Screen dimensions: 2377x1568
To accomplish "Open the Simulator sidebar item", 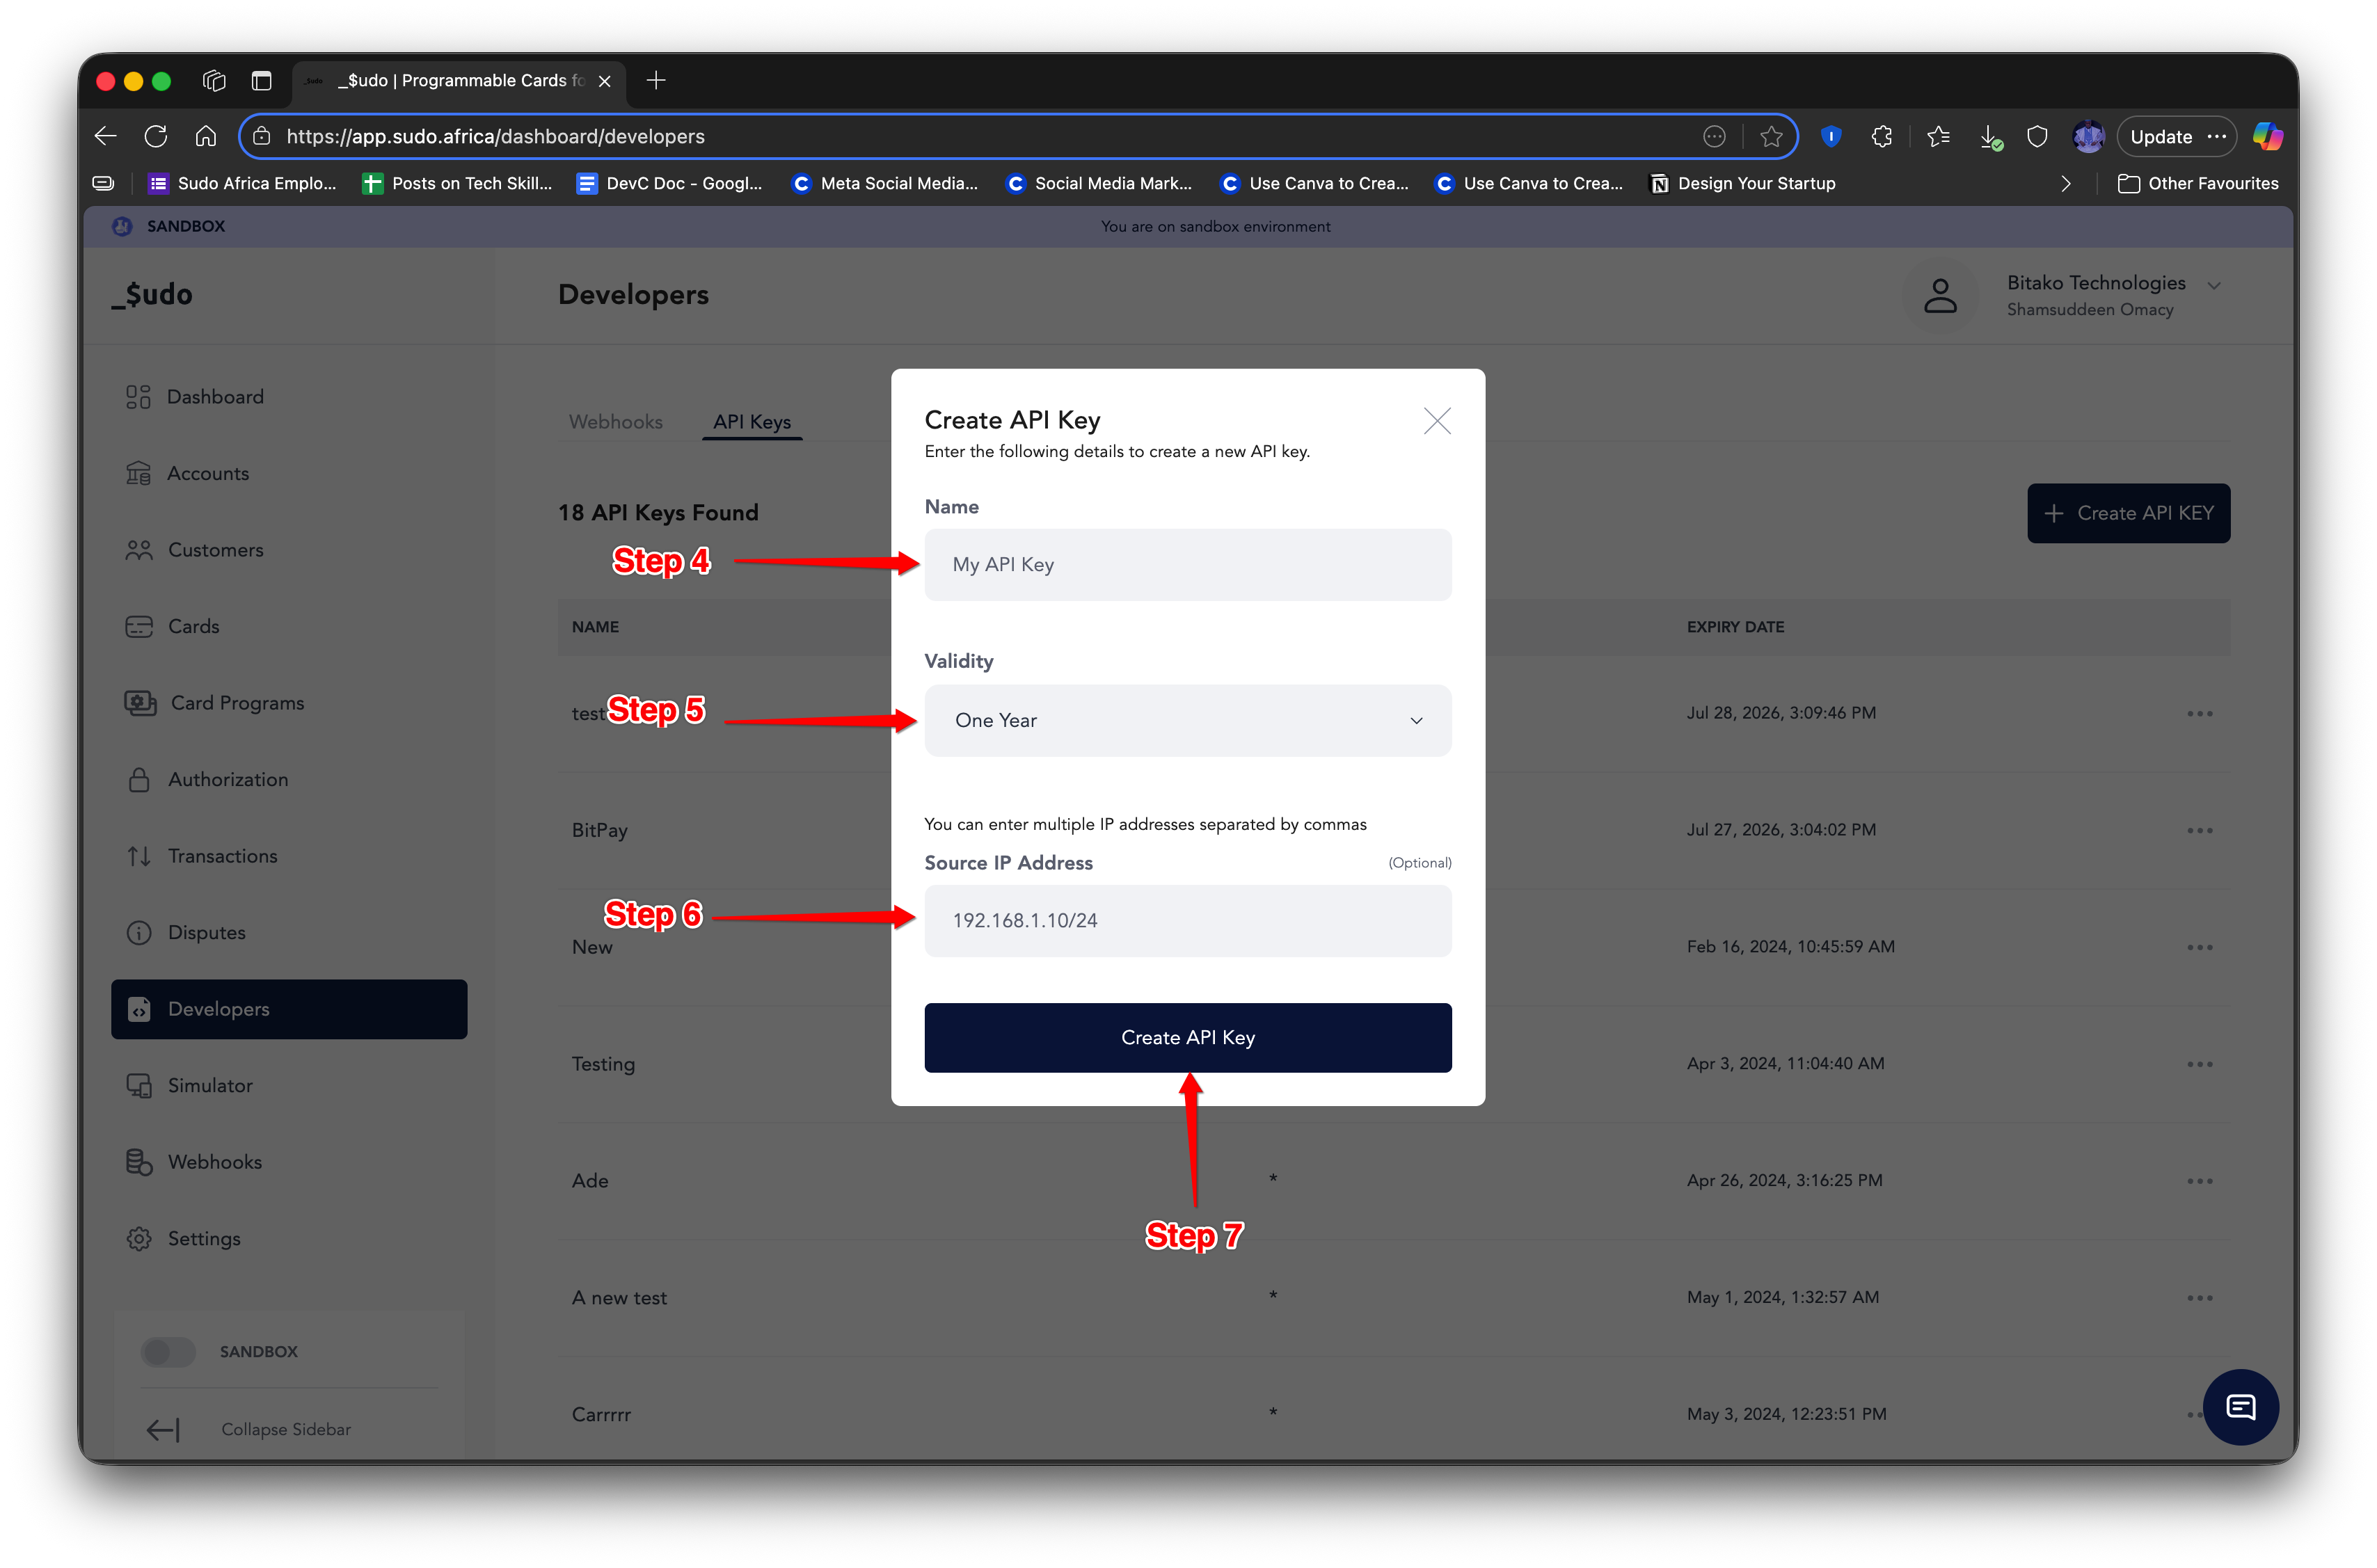I will [x=209, y=1085].
